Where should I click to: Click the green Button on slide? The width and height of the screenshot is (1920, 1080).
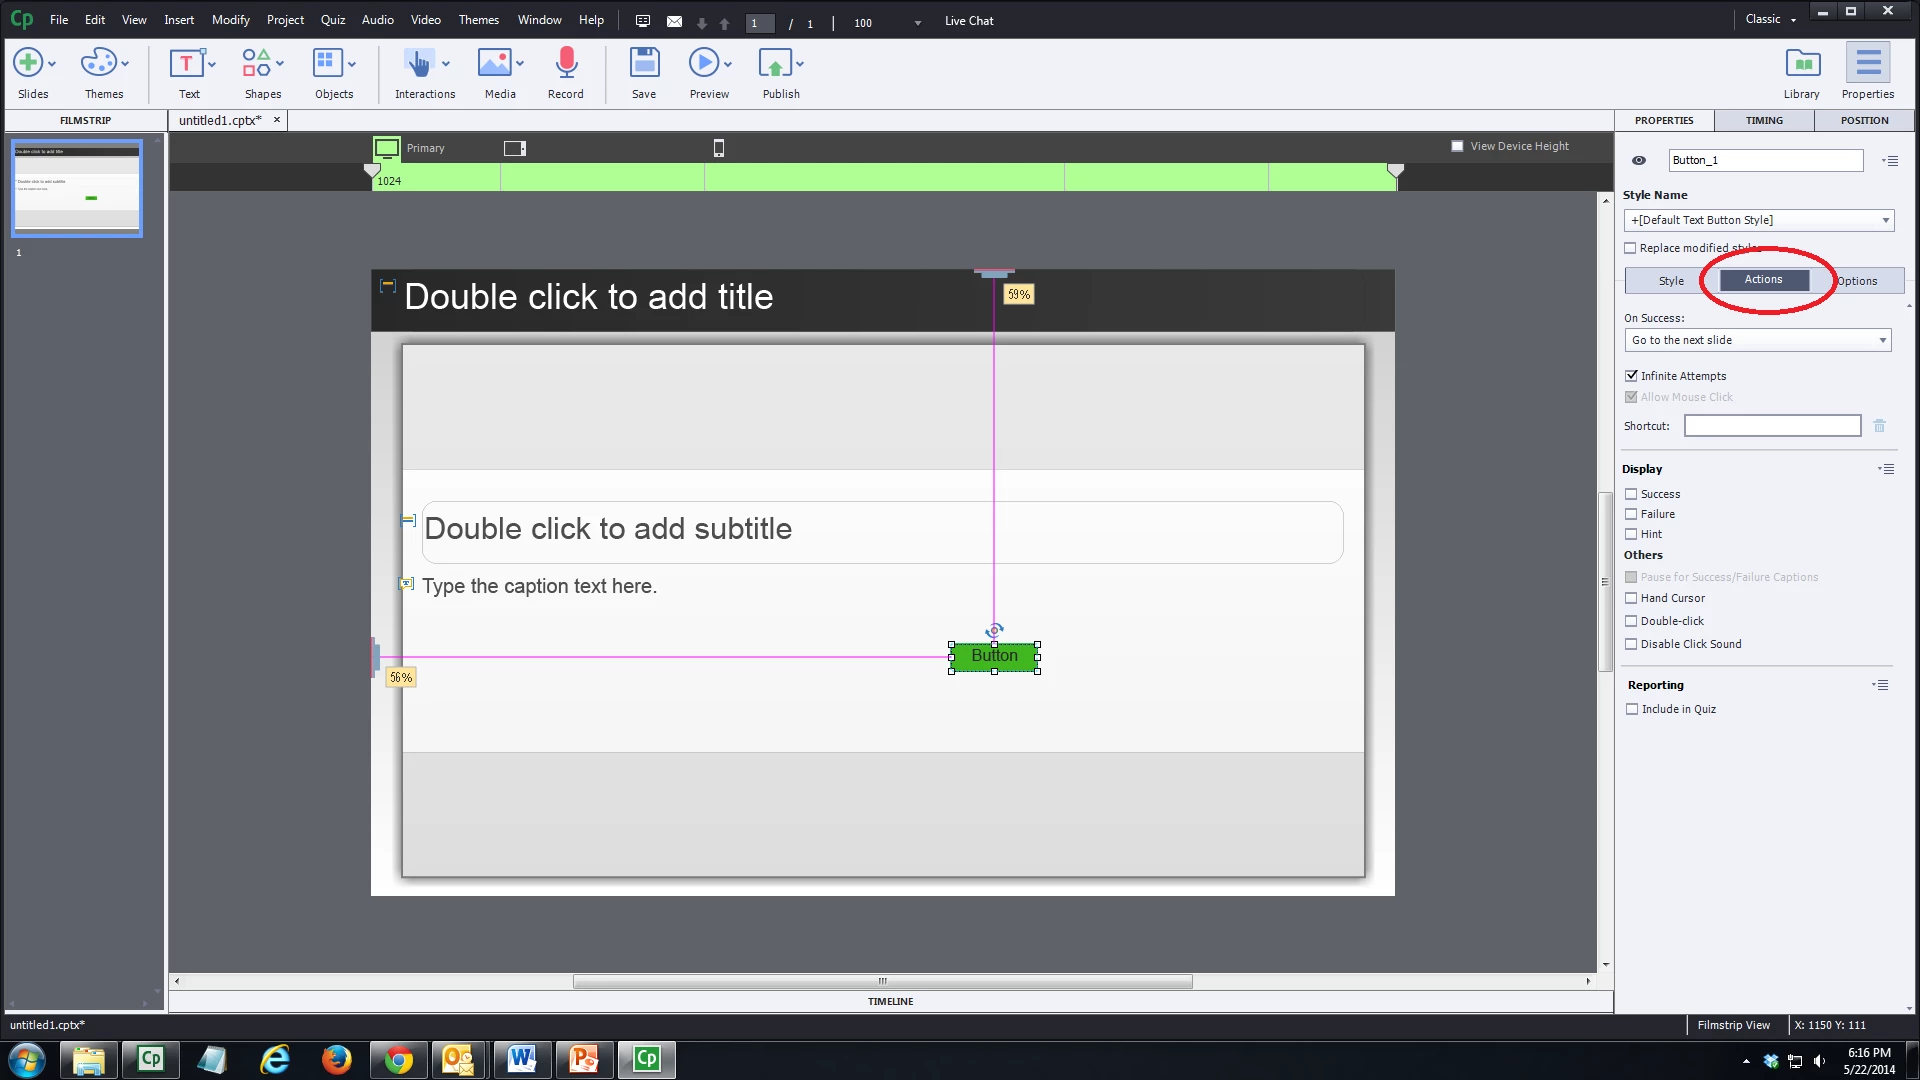(x=994, y=656)
